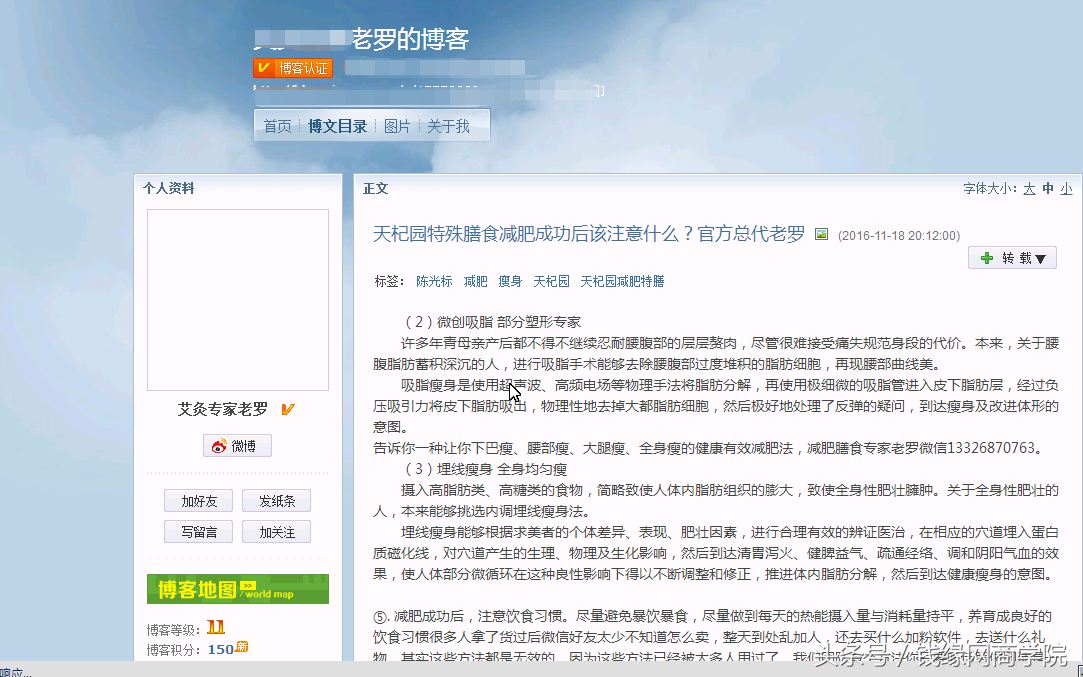This screenshot has height=677, width=1083.
Task: Click the V badge next to 艾灸专家老罗
Action: tap(288, 409)
